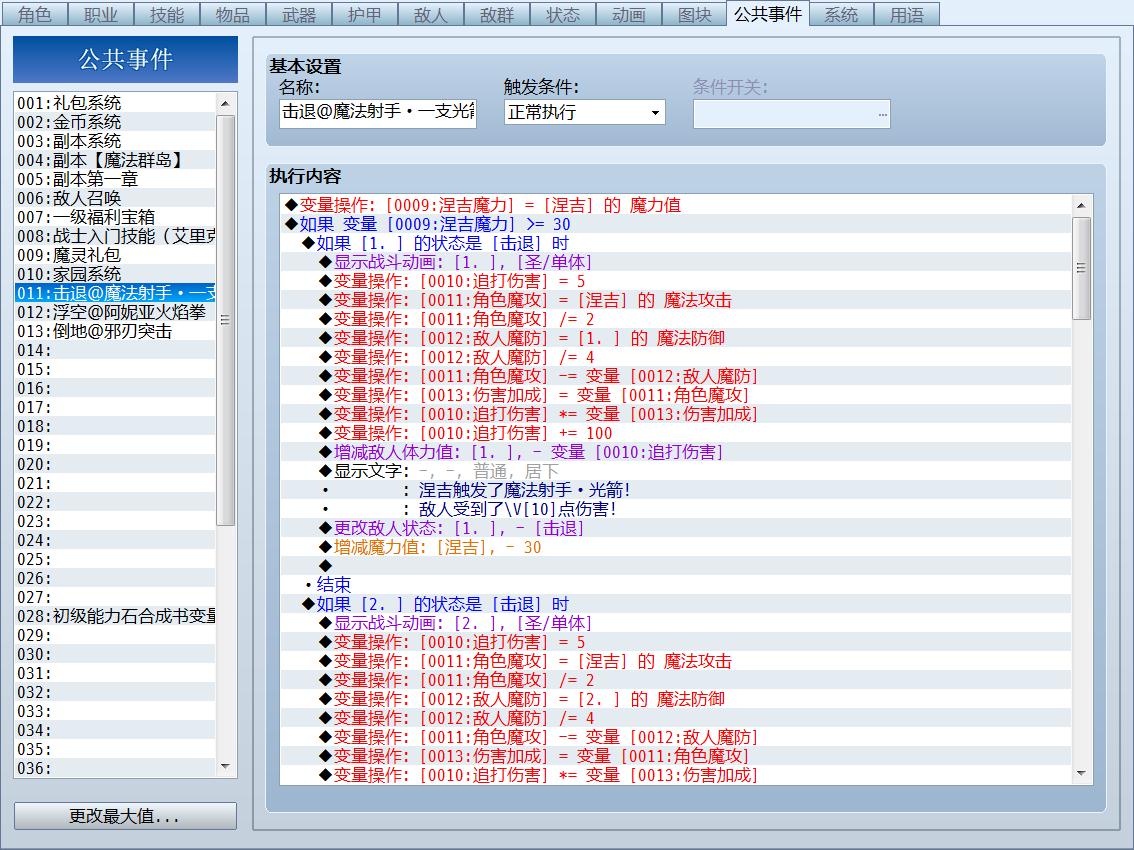
Task: Select line 涅吉触发了魔法射手·光箭!
Action: [676, 490]
